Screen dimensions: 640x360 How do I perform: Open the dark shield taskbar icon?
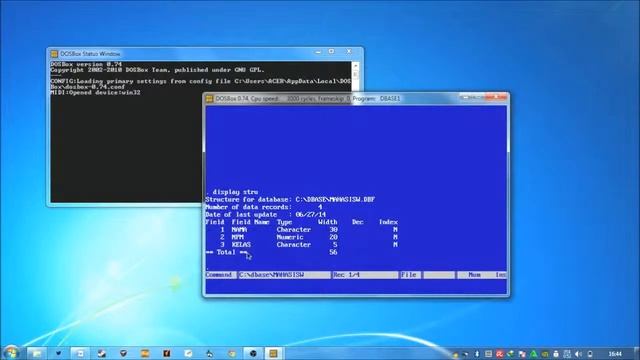point(123,353)
